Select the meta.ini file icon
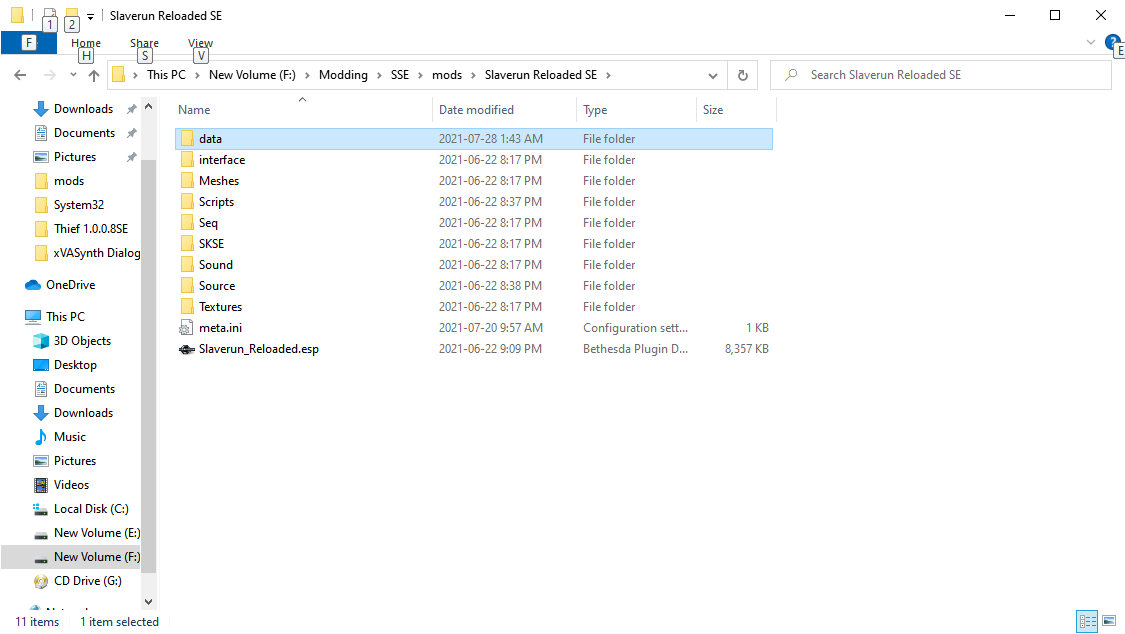The image size is (1125, 634). (x=187, y=328)
